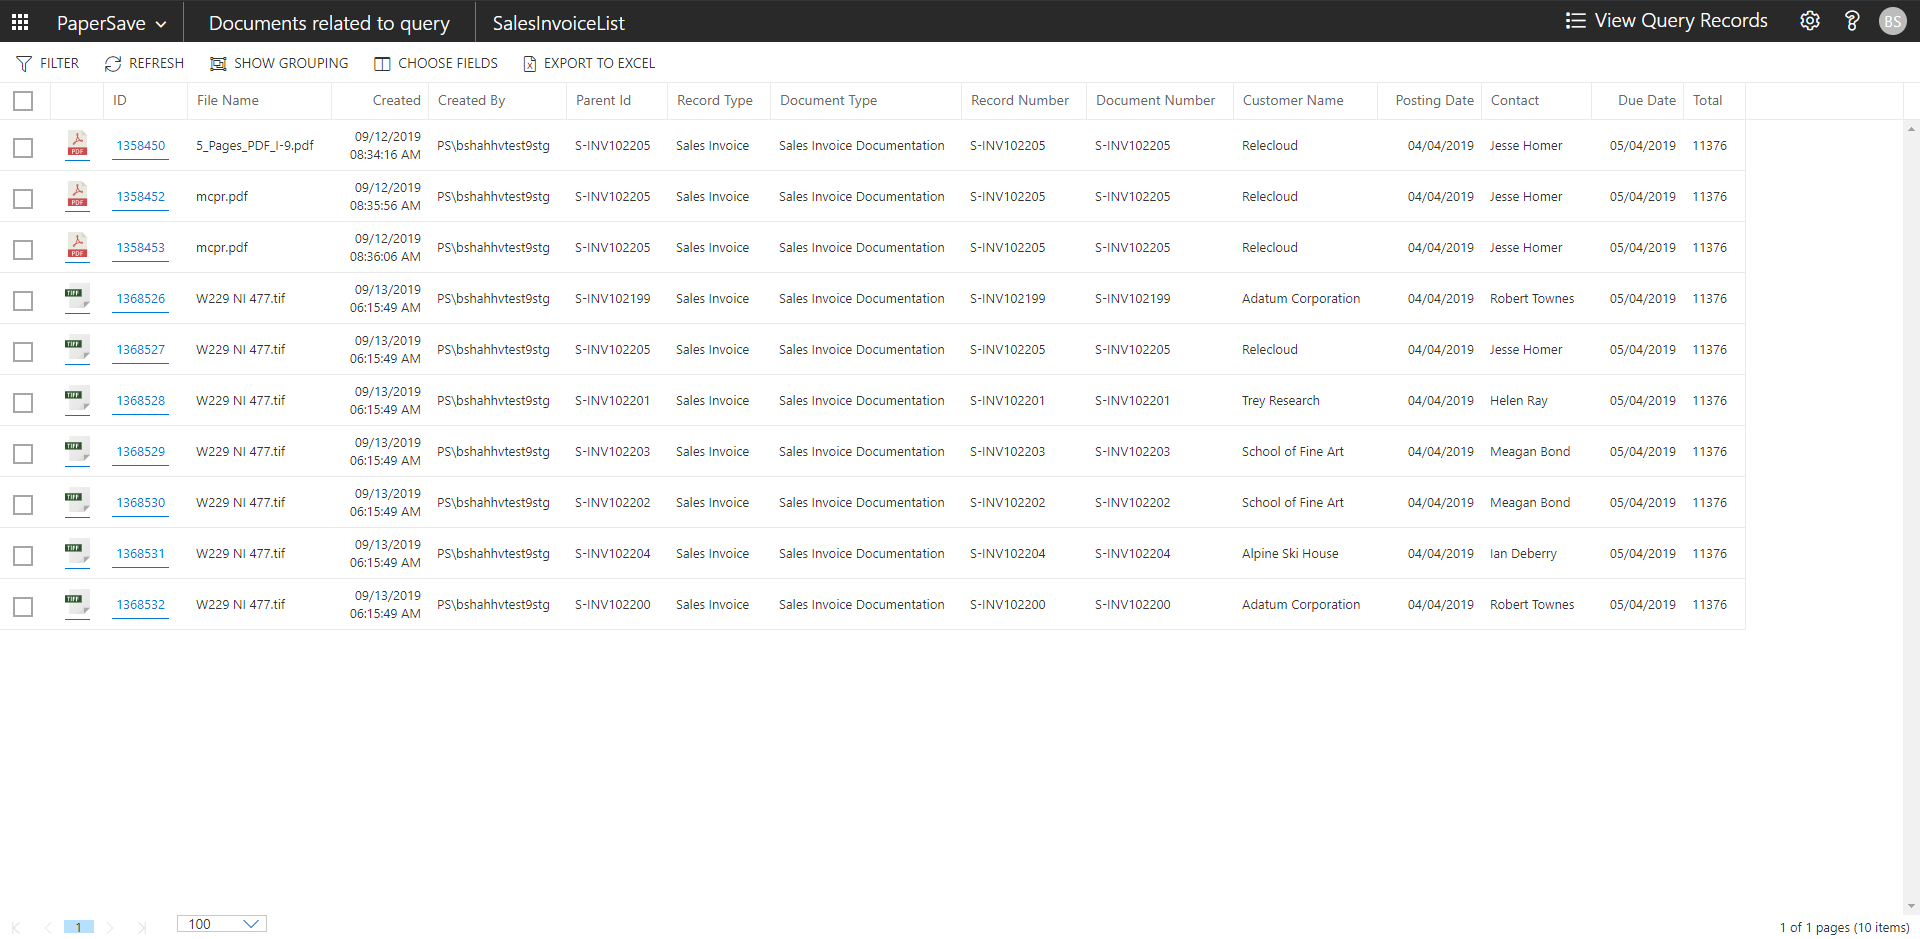The width and height of the screenshot is (1920, 939).
Task: Check the box for document 1358450
Action: (x=23, y=148)
